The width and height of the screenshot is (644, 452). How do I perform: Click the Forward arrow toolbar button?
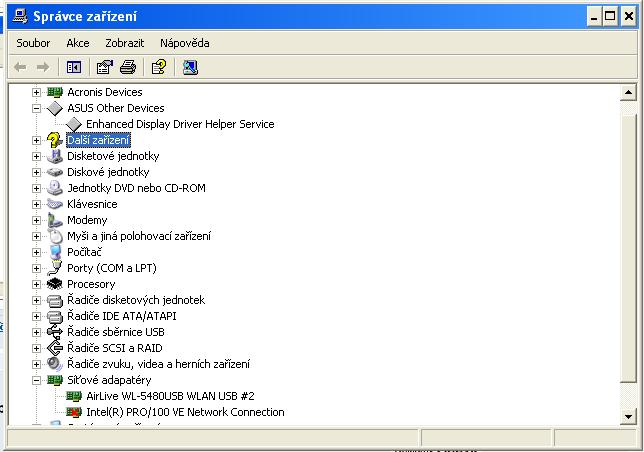[x=43, y=67]
